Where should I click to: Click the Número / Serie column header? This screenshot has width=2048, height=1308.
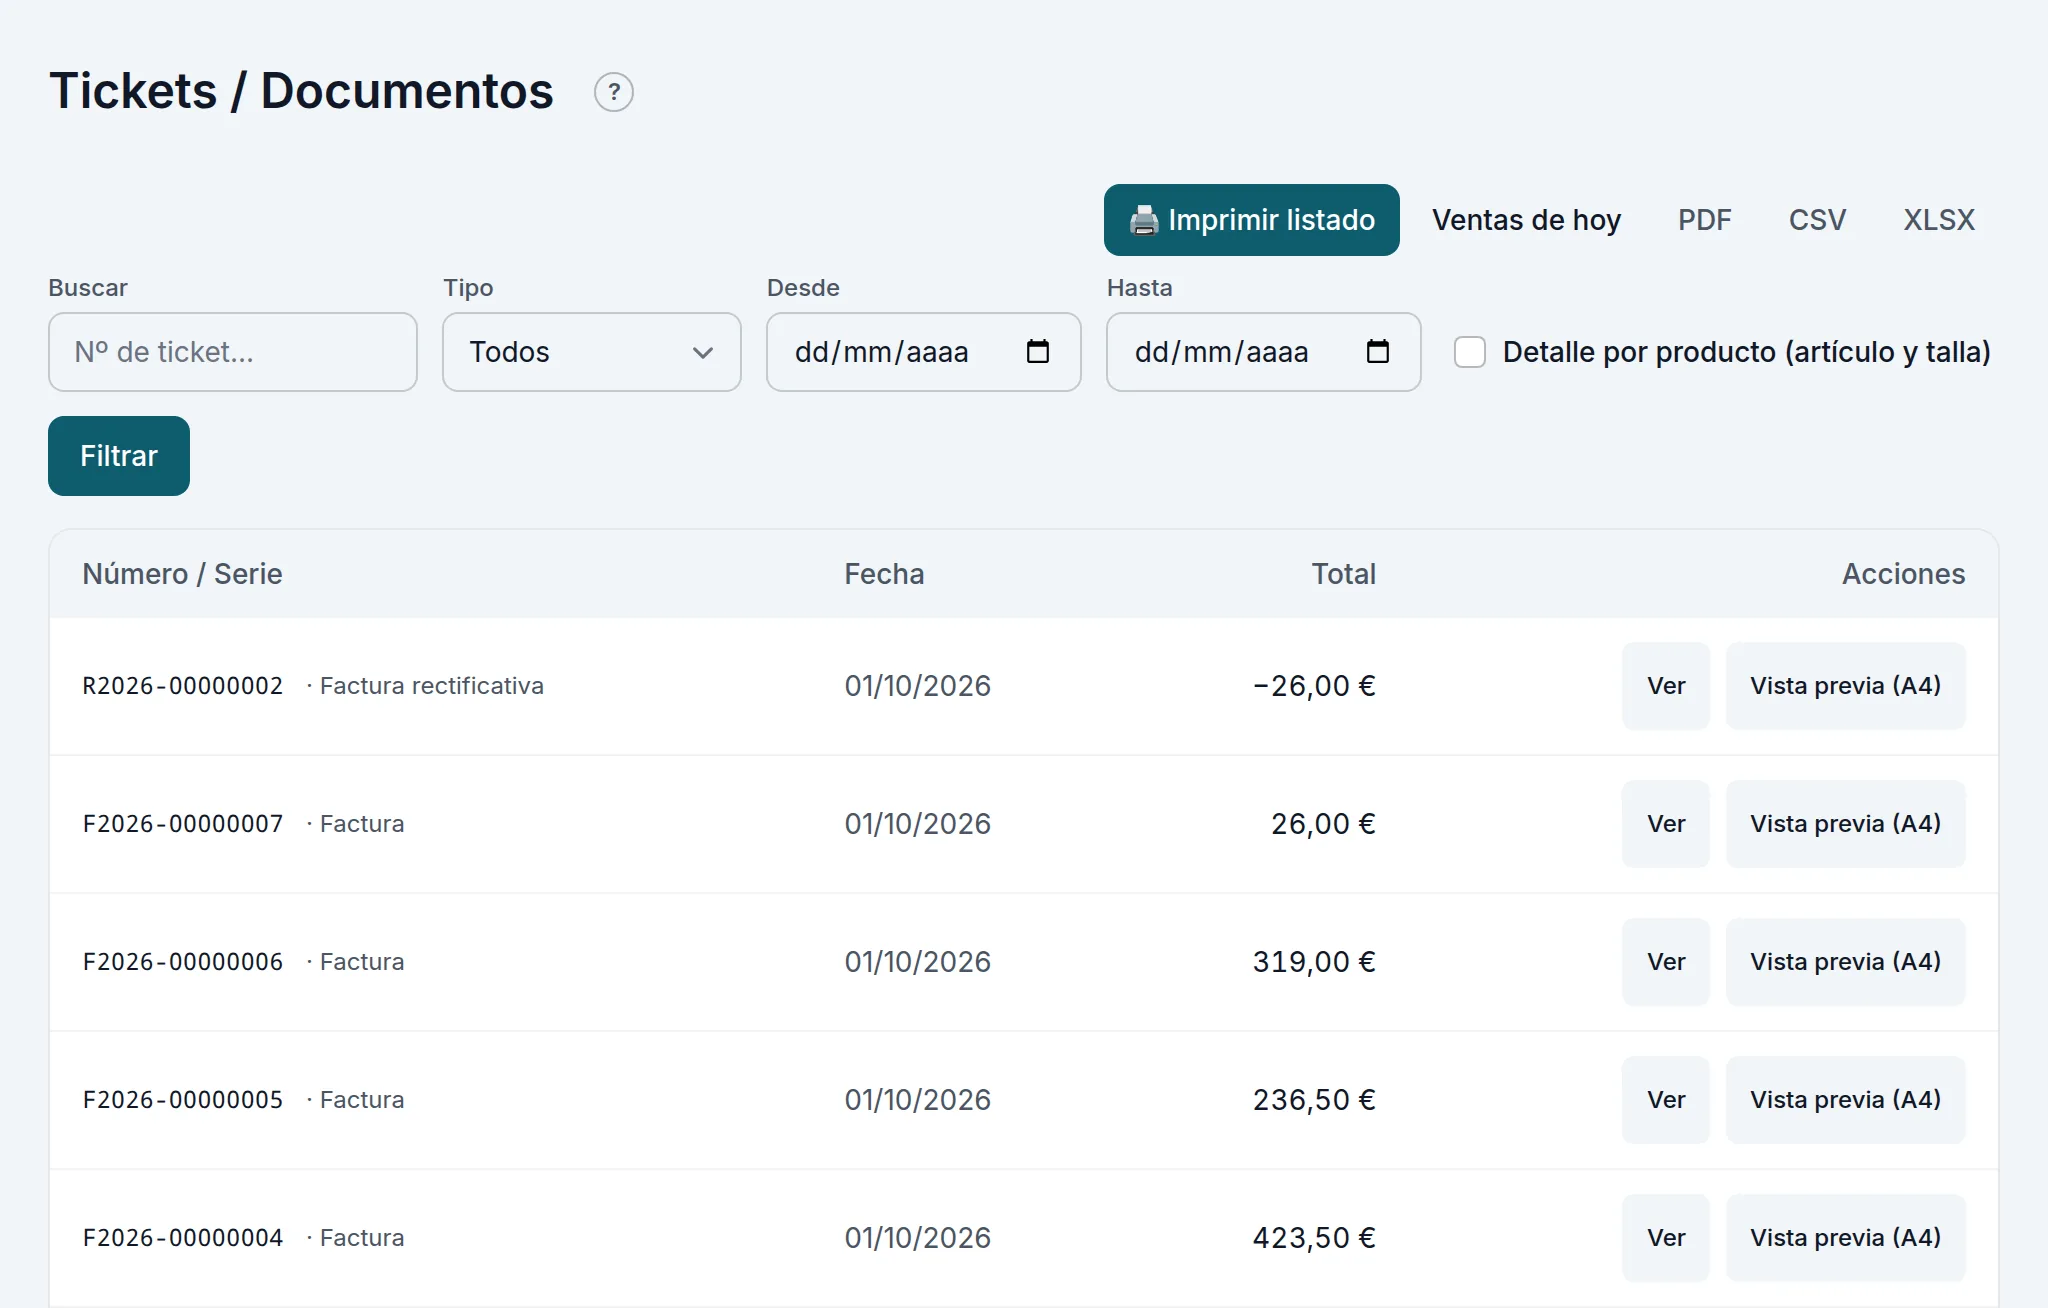coord(182,574)
